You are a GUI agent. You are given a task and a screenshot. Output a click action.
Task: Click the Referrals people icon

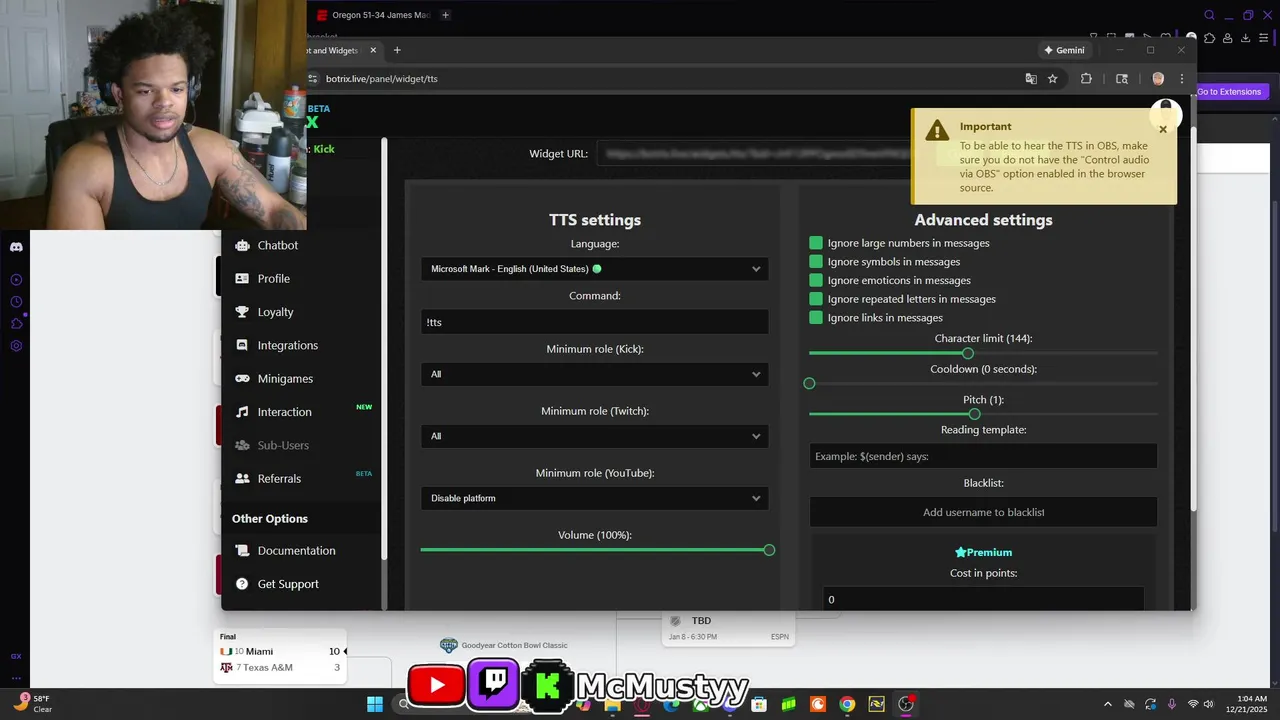[242, 478]
